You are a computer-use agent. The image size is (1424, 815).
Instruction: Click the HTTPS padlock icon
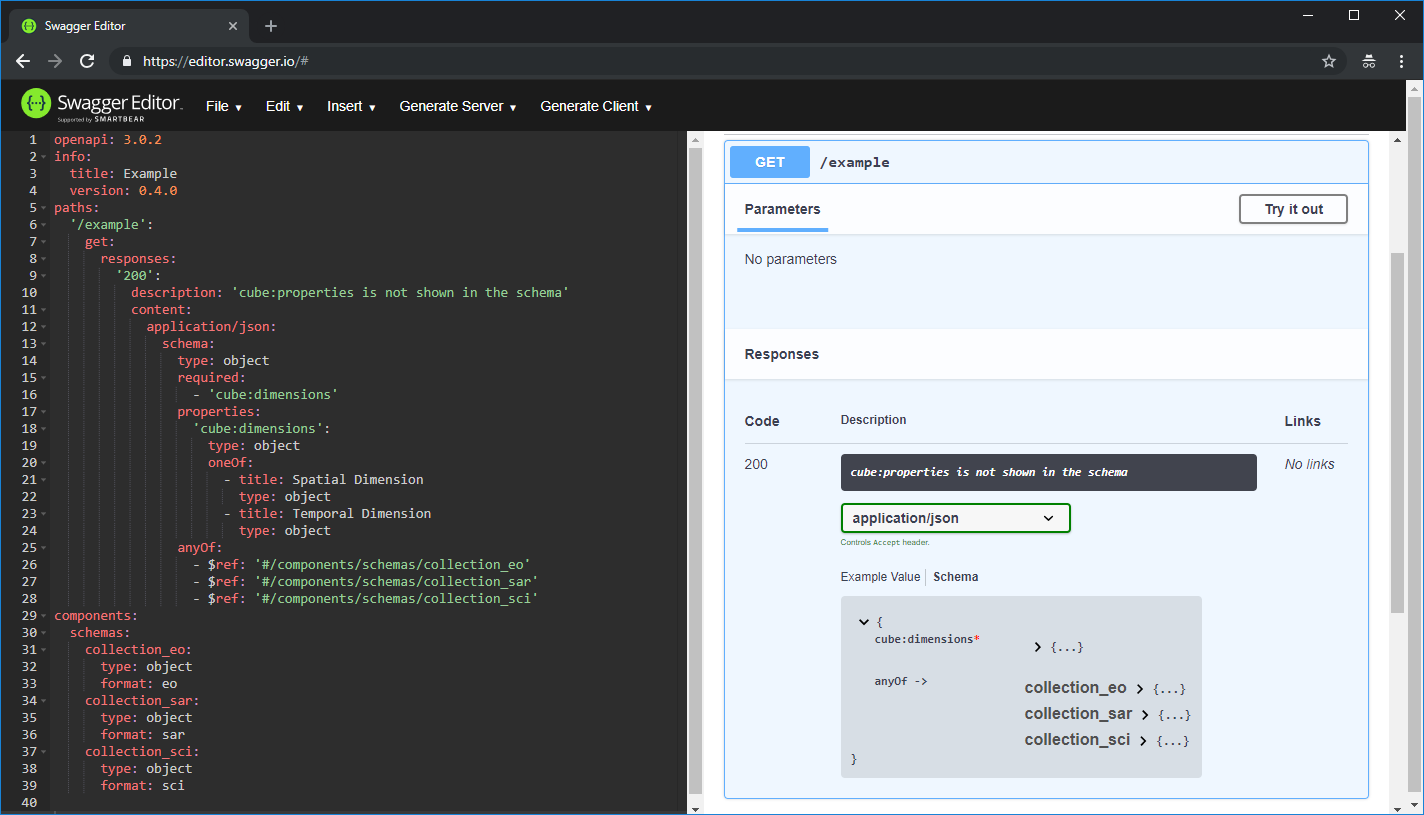126,61
